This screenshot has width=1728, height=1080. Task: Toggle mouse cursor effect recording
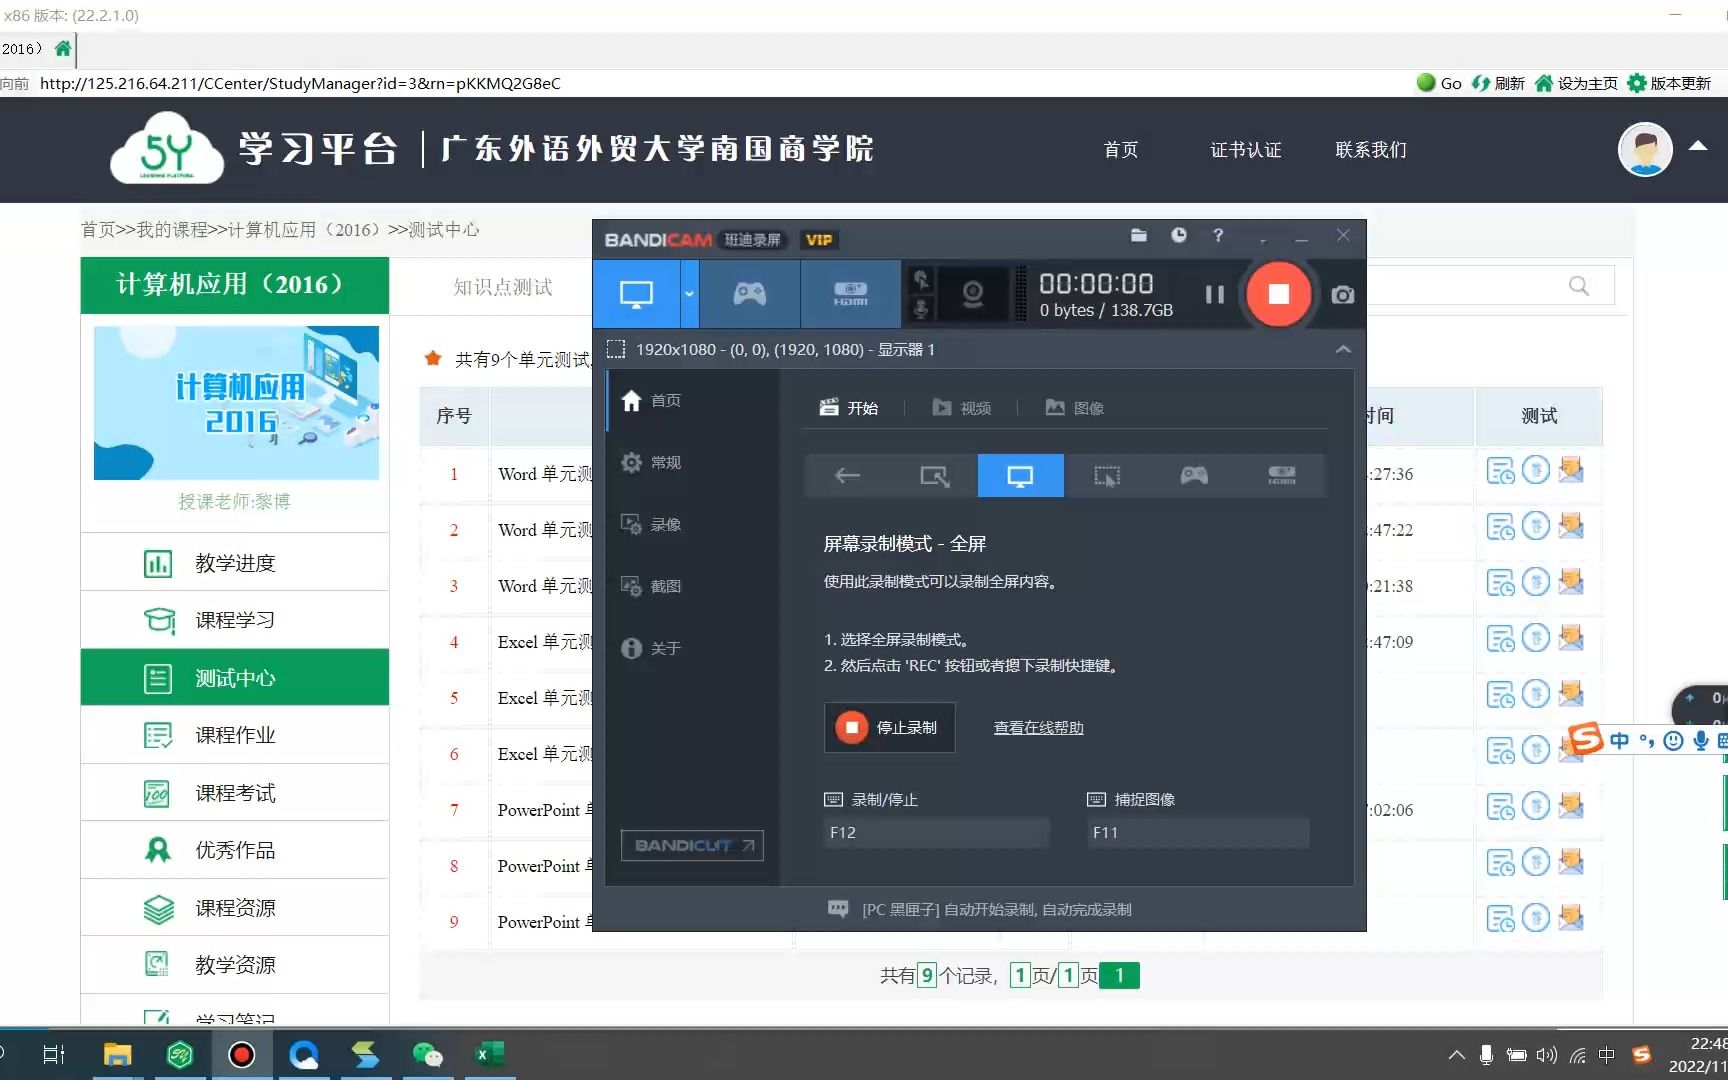tap(921, 280)
